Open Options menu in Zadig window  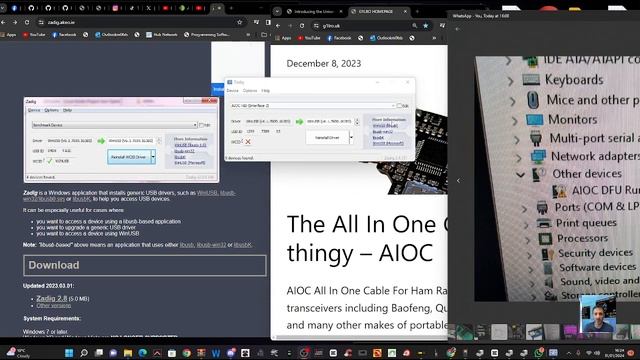tap(250, 91)
